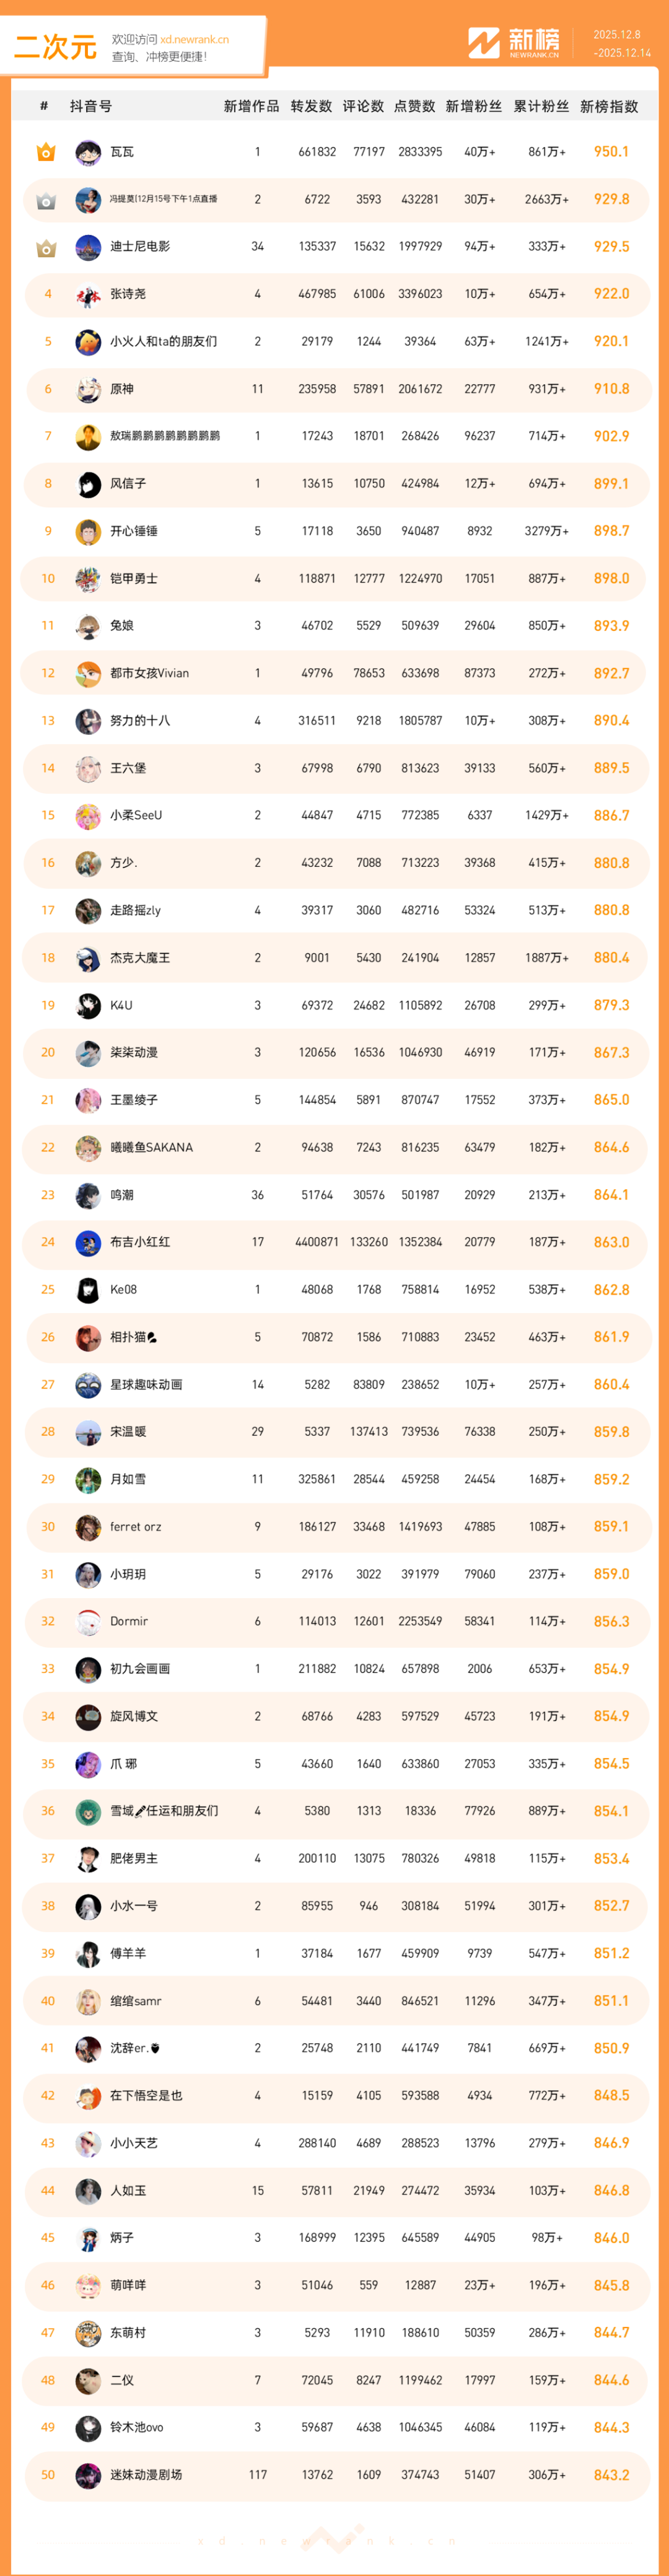
Task: Click the gold crown rank-one icon
Action: click(46, 152)
